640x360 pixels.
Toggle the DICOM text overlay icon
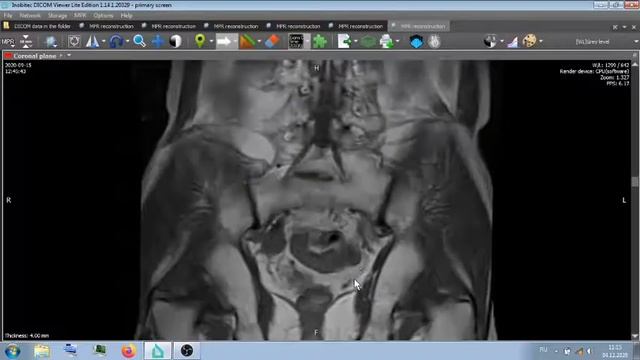pos(296,41)
